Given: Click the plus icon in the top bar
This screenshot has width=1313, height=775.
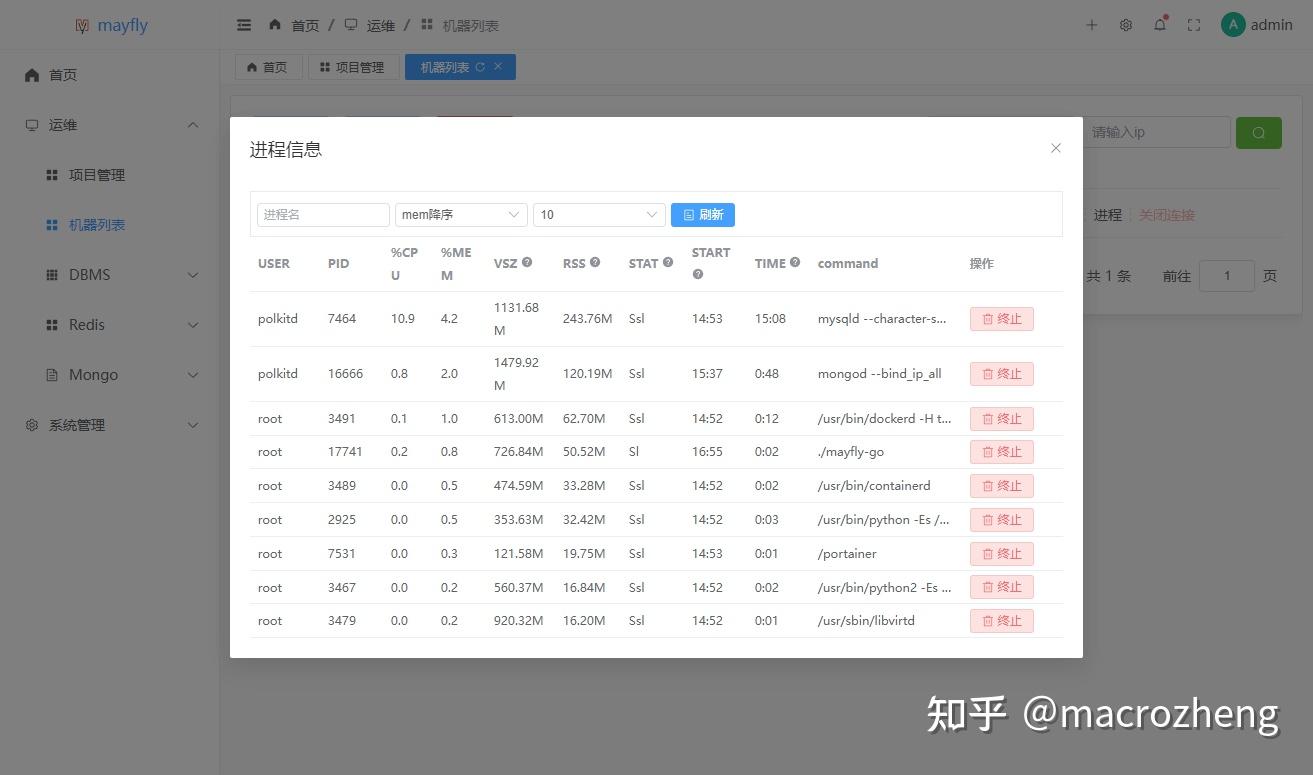Looking at the screenshot, I should pyautogui.click(x=1091, y=25).
